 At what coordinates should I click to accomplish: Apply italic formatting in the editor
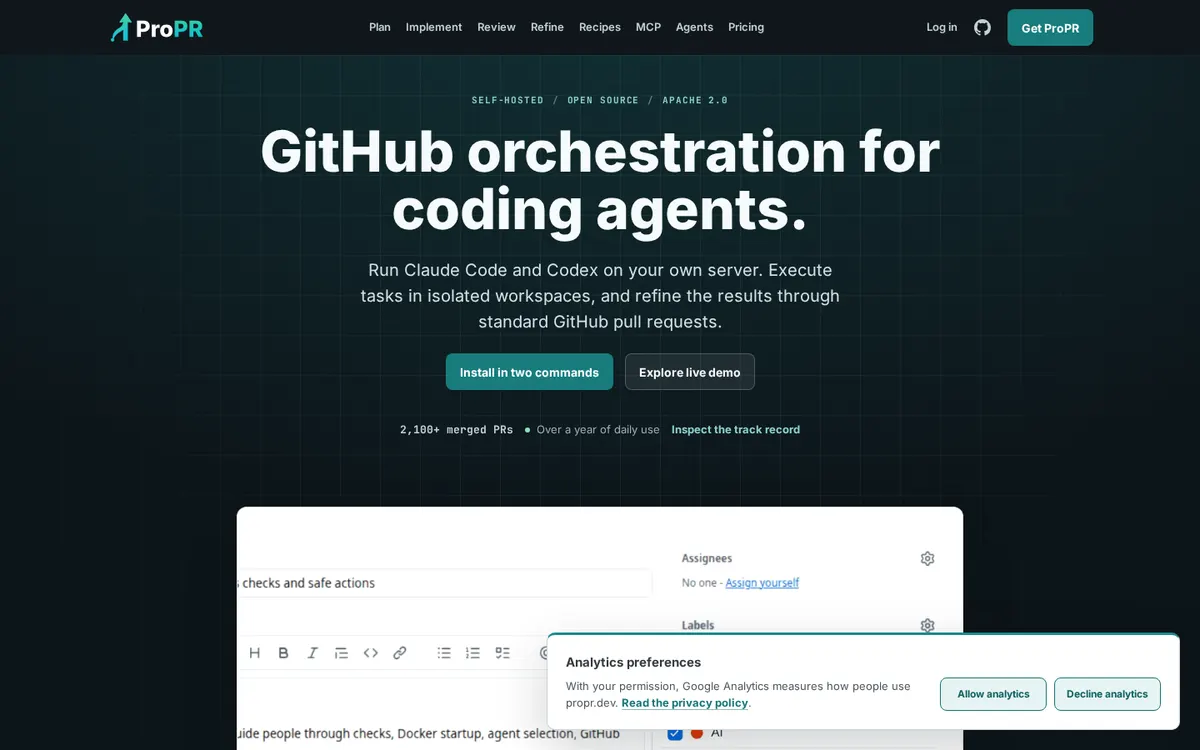tap(312, 653)
